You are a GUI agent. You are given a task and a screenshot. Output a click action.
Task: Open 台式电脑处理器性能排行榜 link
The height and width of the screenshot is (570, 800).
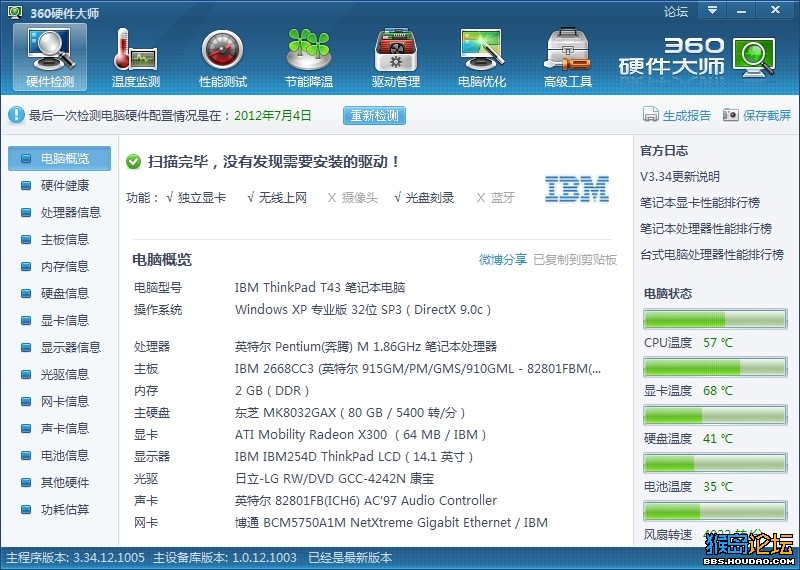click(x=712, y=254)
